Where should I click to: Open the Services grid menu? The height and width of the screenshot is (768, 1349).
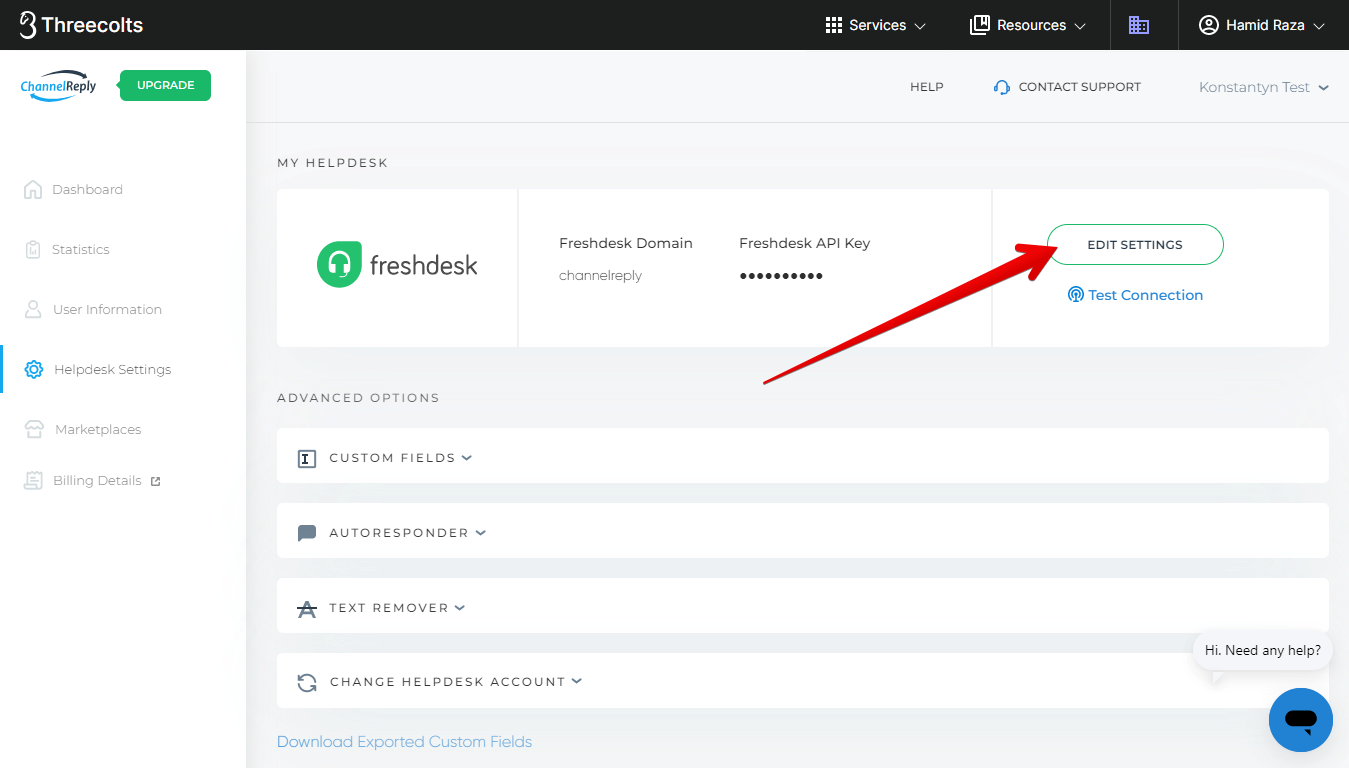pos(876,25)
